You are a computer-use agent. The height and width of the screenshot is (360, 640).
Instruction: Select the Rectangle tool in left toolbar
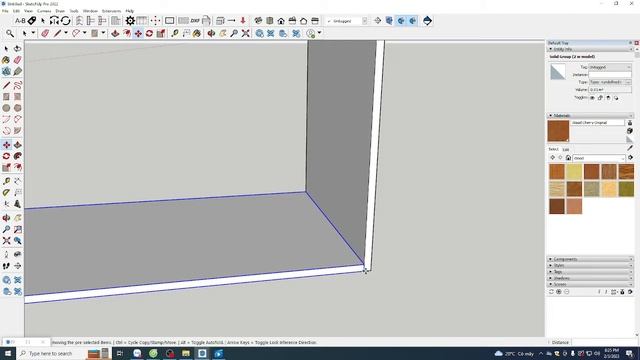tap(7, 97)
